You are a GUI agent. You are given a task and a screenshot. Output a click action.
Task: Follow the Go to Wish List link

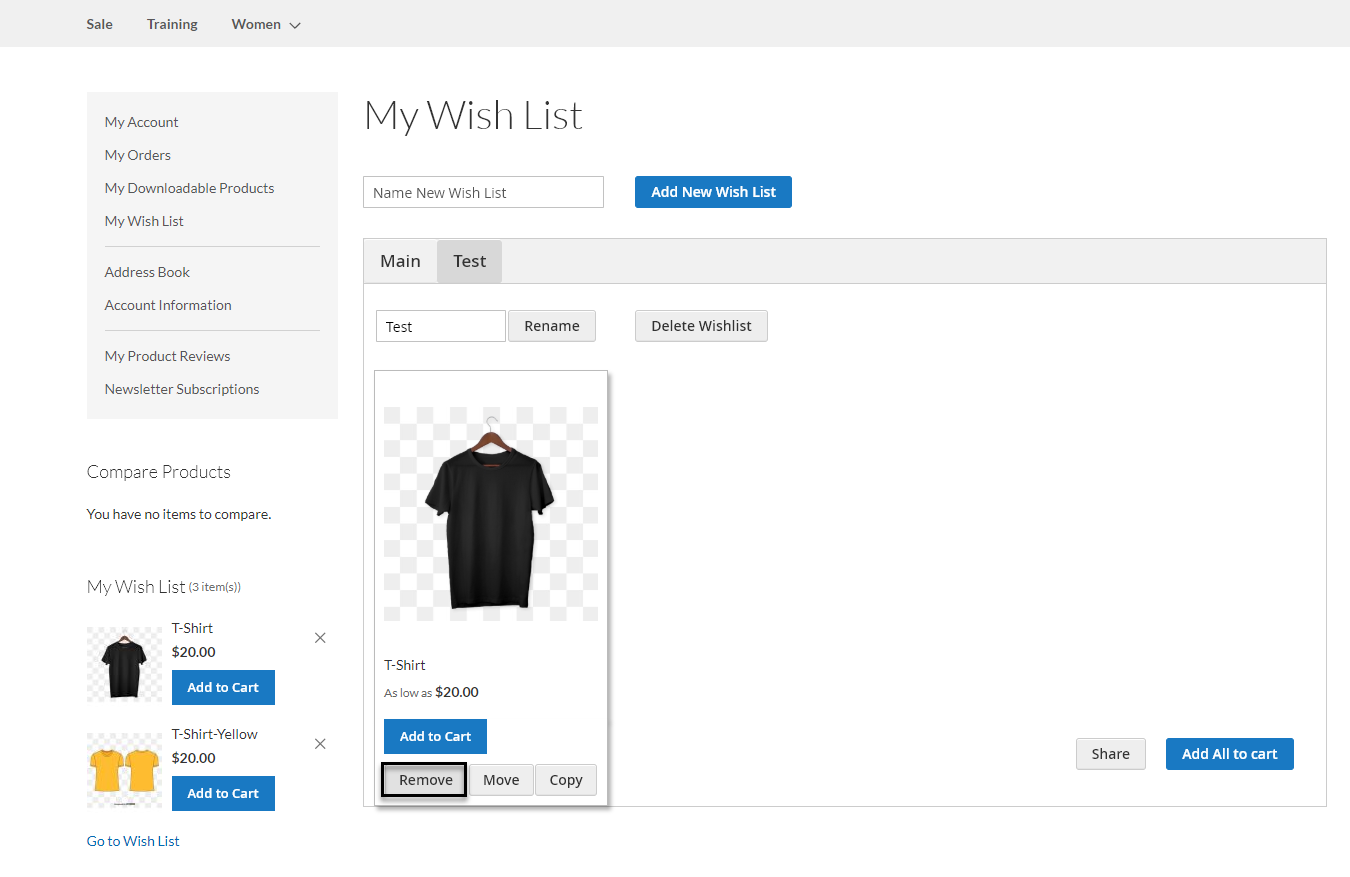coord(133,841)
